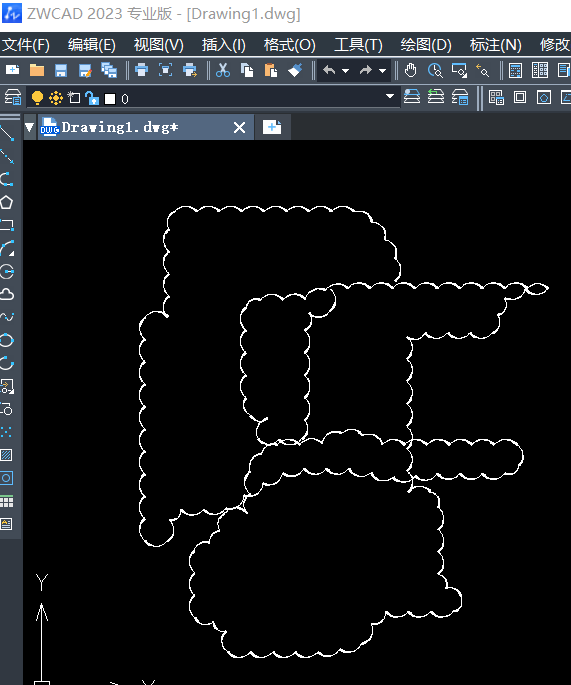
Task: Select the Line tool in left toolbar
Action: coord(7,133)
